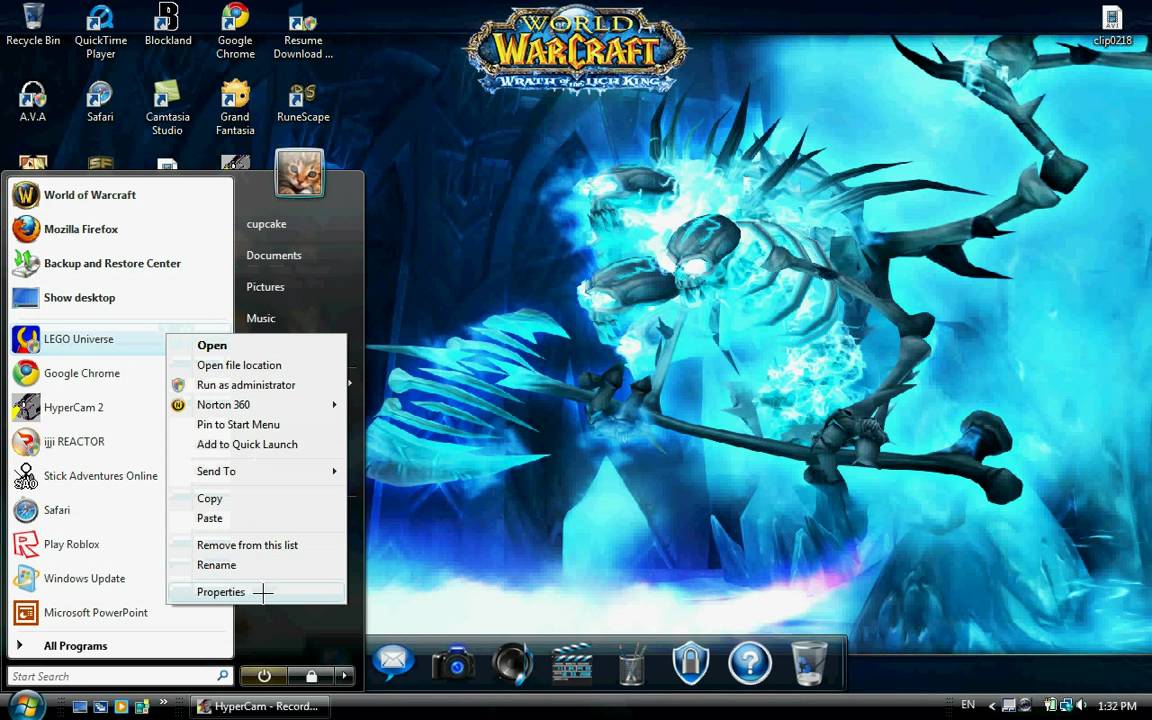Click the power sleep button

[264, 675]
